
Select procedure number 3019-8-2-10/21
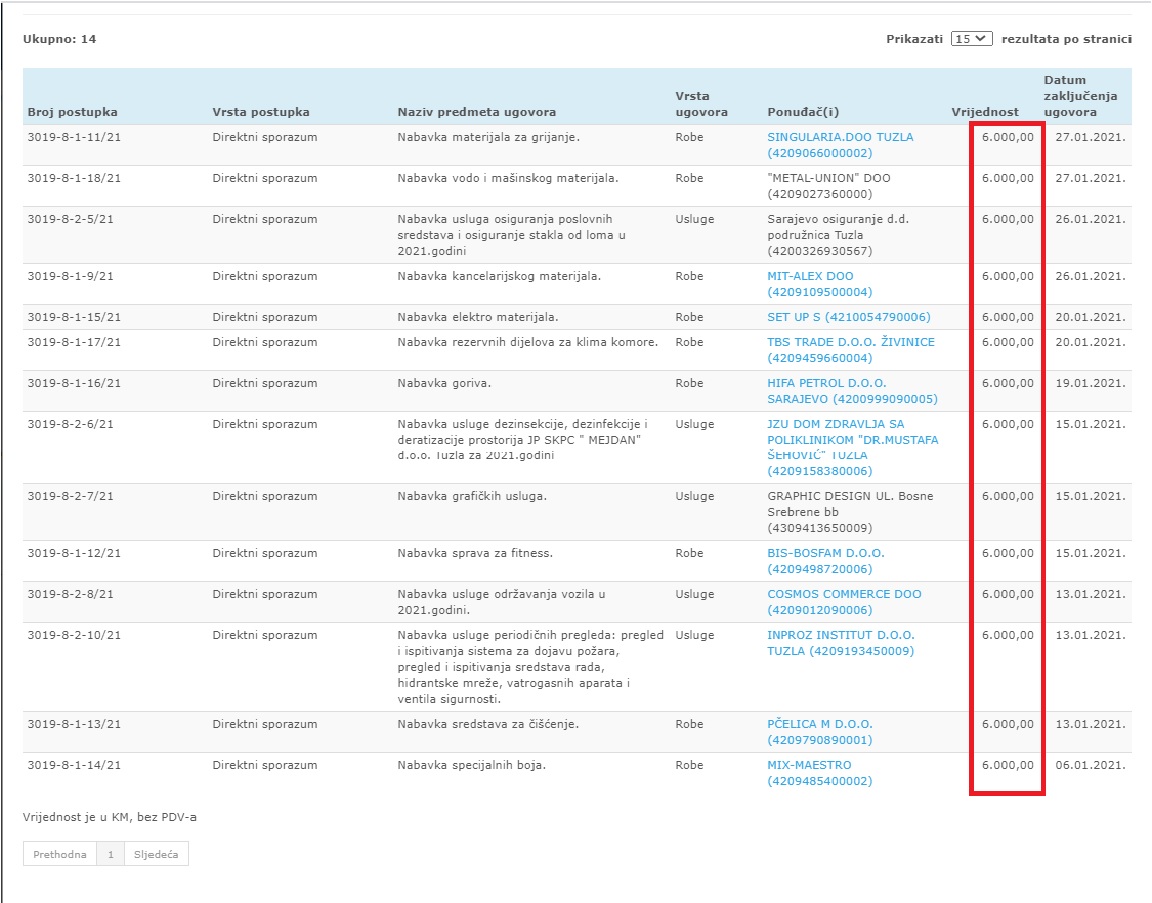point(74,635)
